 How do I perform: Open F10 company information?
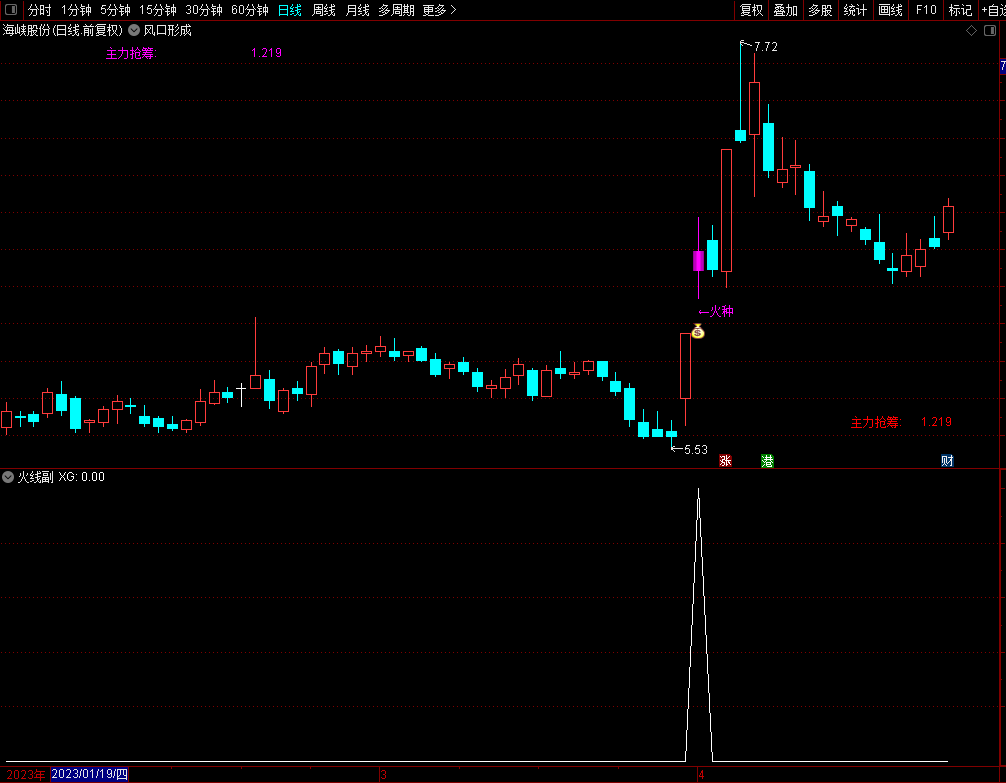pyautogui.click(x=926, y=10)
